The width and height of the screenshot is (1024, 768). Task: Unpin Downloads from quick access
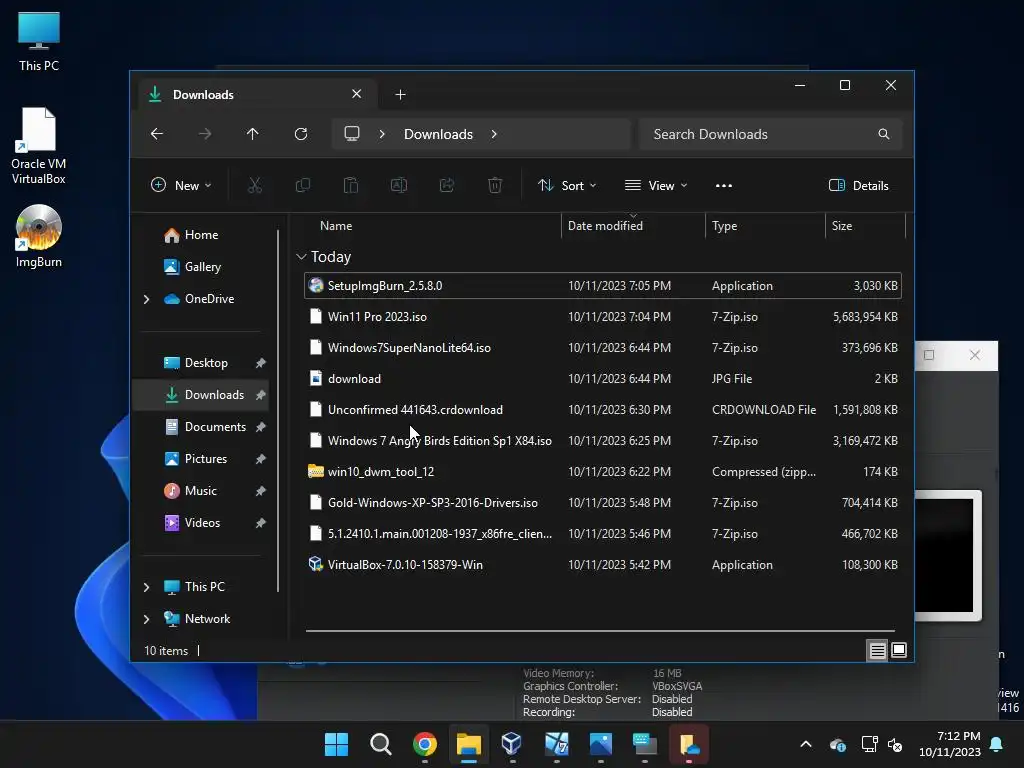pyautogui.click(x=261, y=395)
